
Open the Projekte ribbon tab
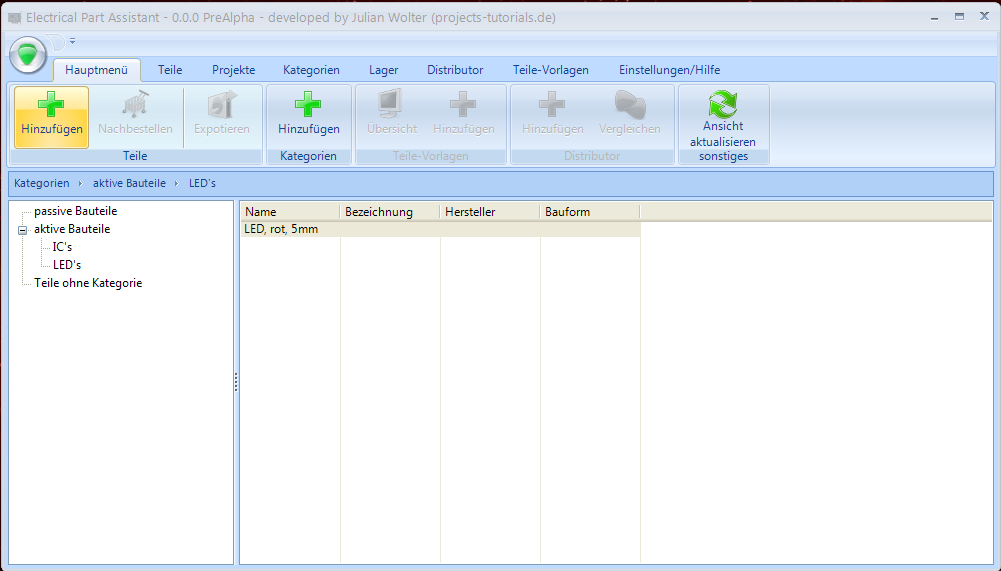(234, 70)
